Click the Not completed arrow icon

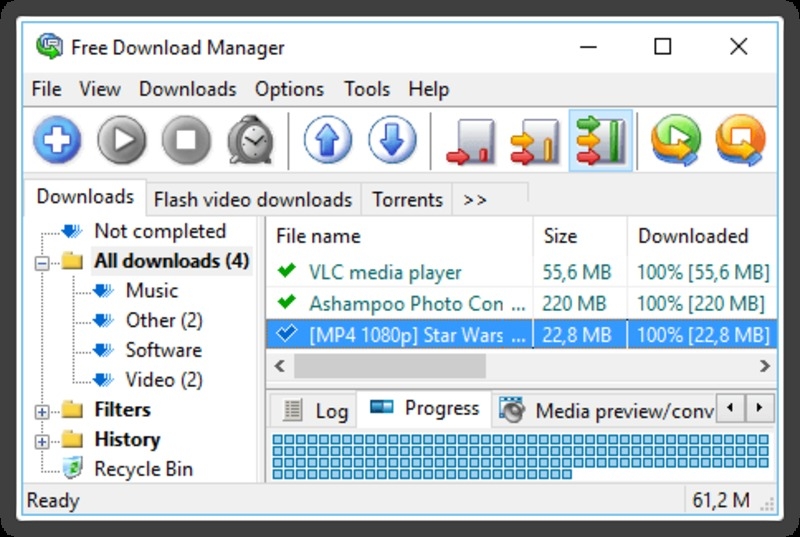point(72,232)
